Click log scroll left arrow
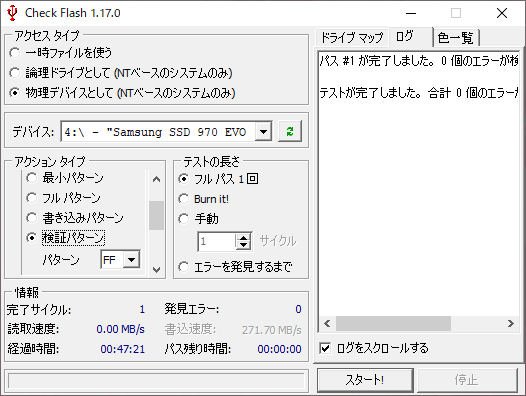The width and height of the screenshot is (526, 396). 327,324
